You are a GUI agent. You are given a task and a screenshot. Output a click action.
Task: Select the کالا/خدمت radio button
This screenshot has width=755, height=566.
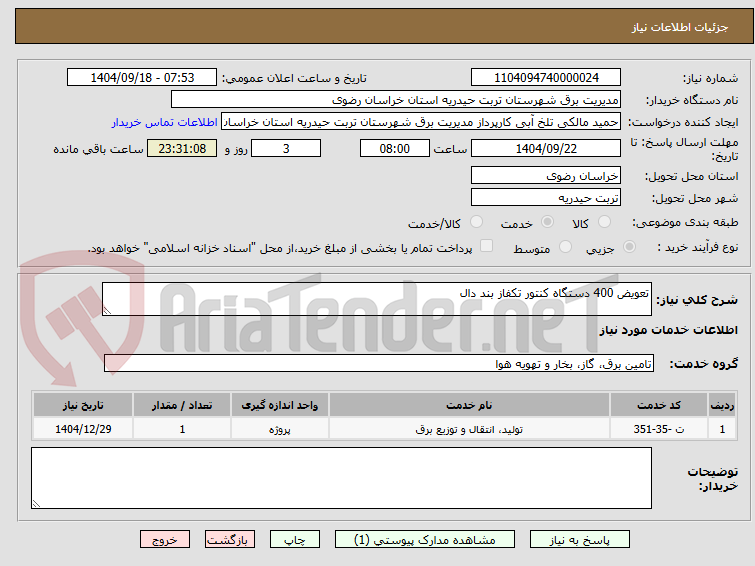pyautogui.click(x=476, y=222)
